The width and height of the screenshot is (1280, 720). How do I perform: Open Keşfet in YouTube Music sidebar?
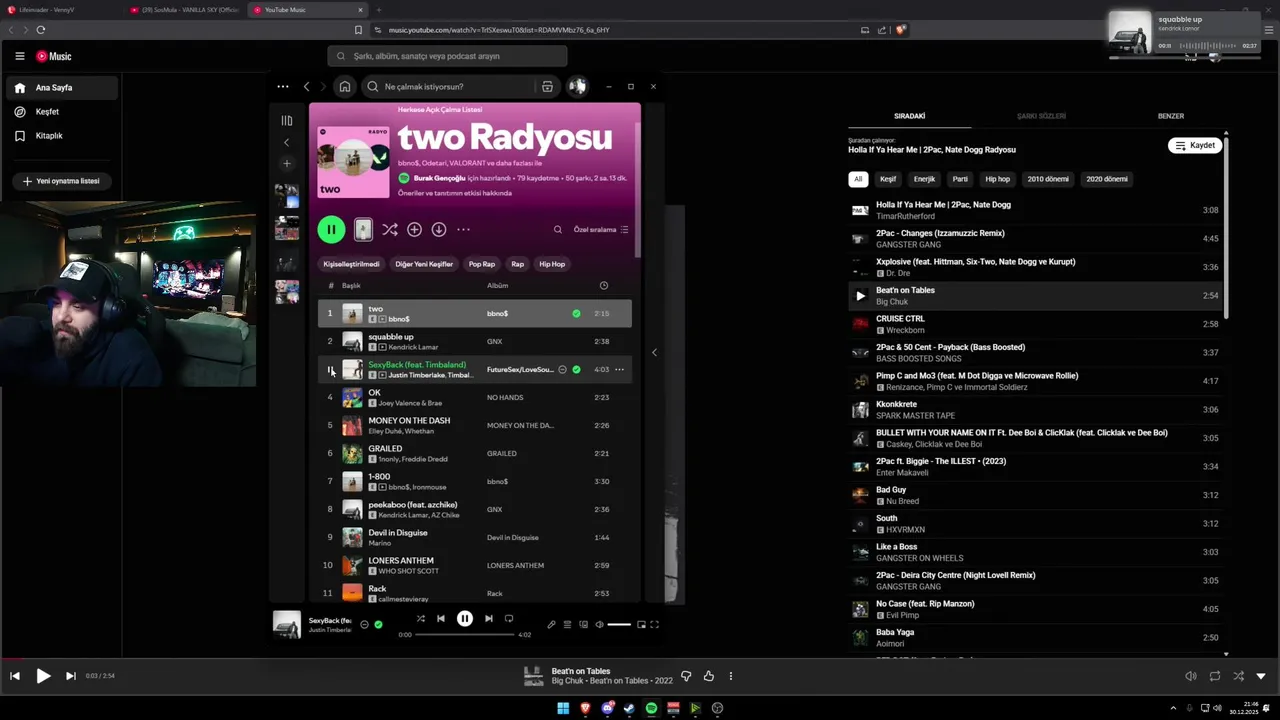coord(62,112)
